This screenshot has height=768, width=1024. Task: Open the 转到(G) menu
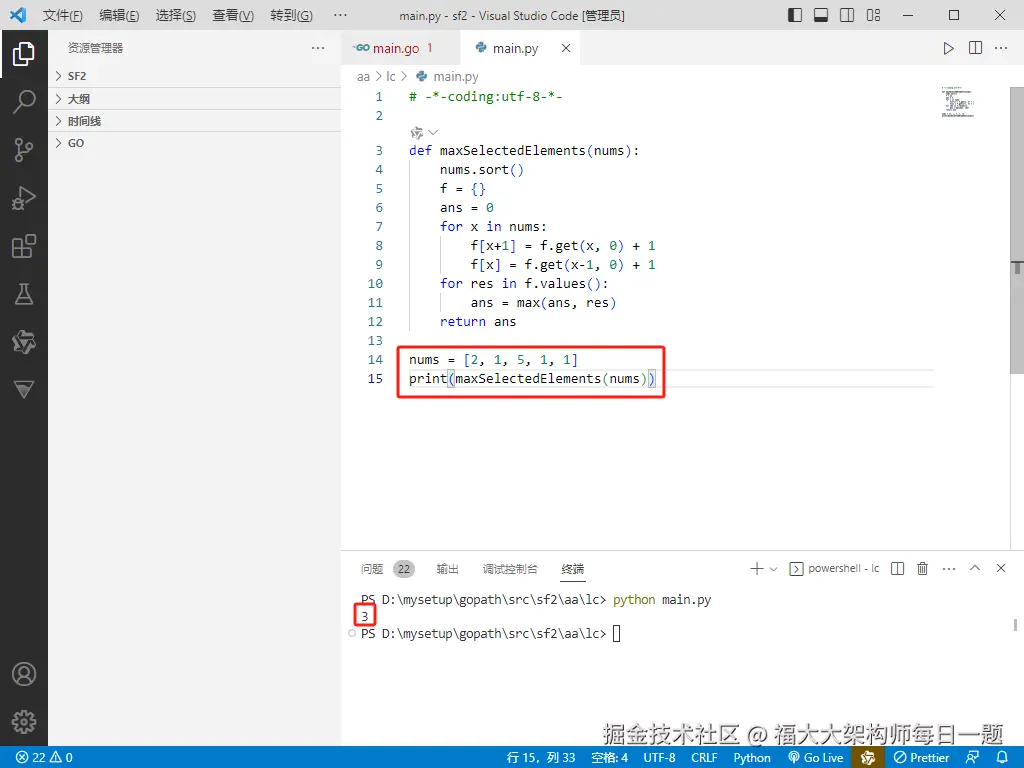pos(291,15)
